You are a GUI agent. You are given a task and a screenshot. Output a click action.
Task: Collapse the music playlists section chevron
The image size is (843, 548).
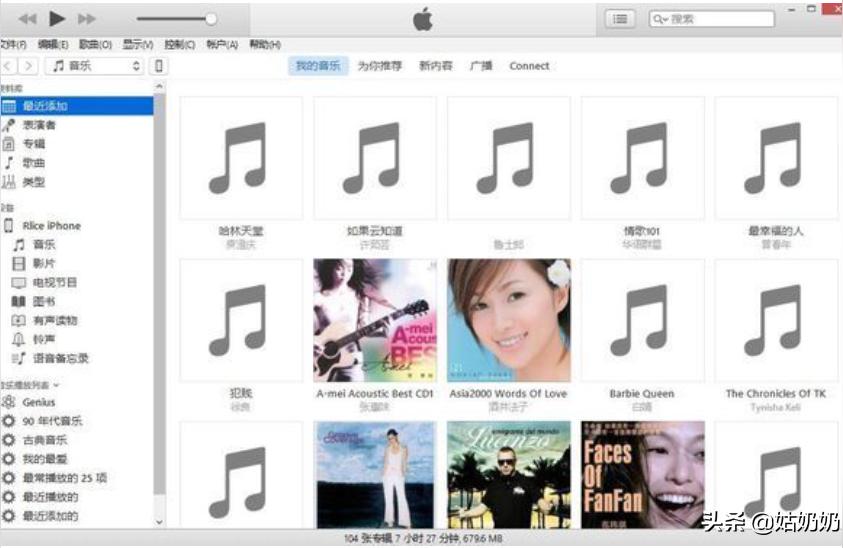[x=56, y=385]
